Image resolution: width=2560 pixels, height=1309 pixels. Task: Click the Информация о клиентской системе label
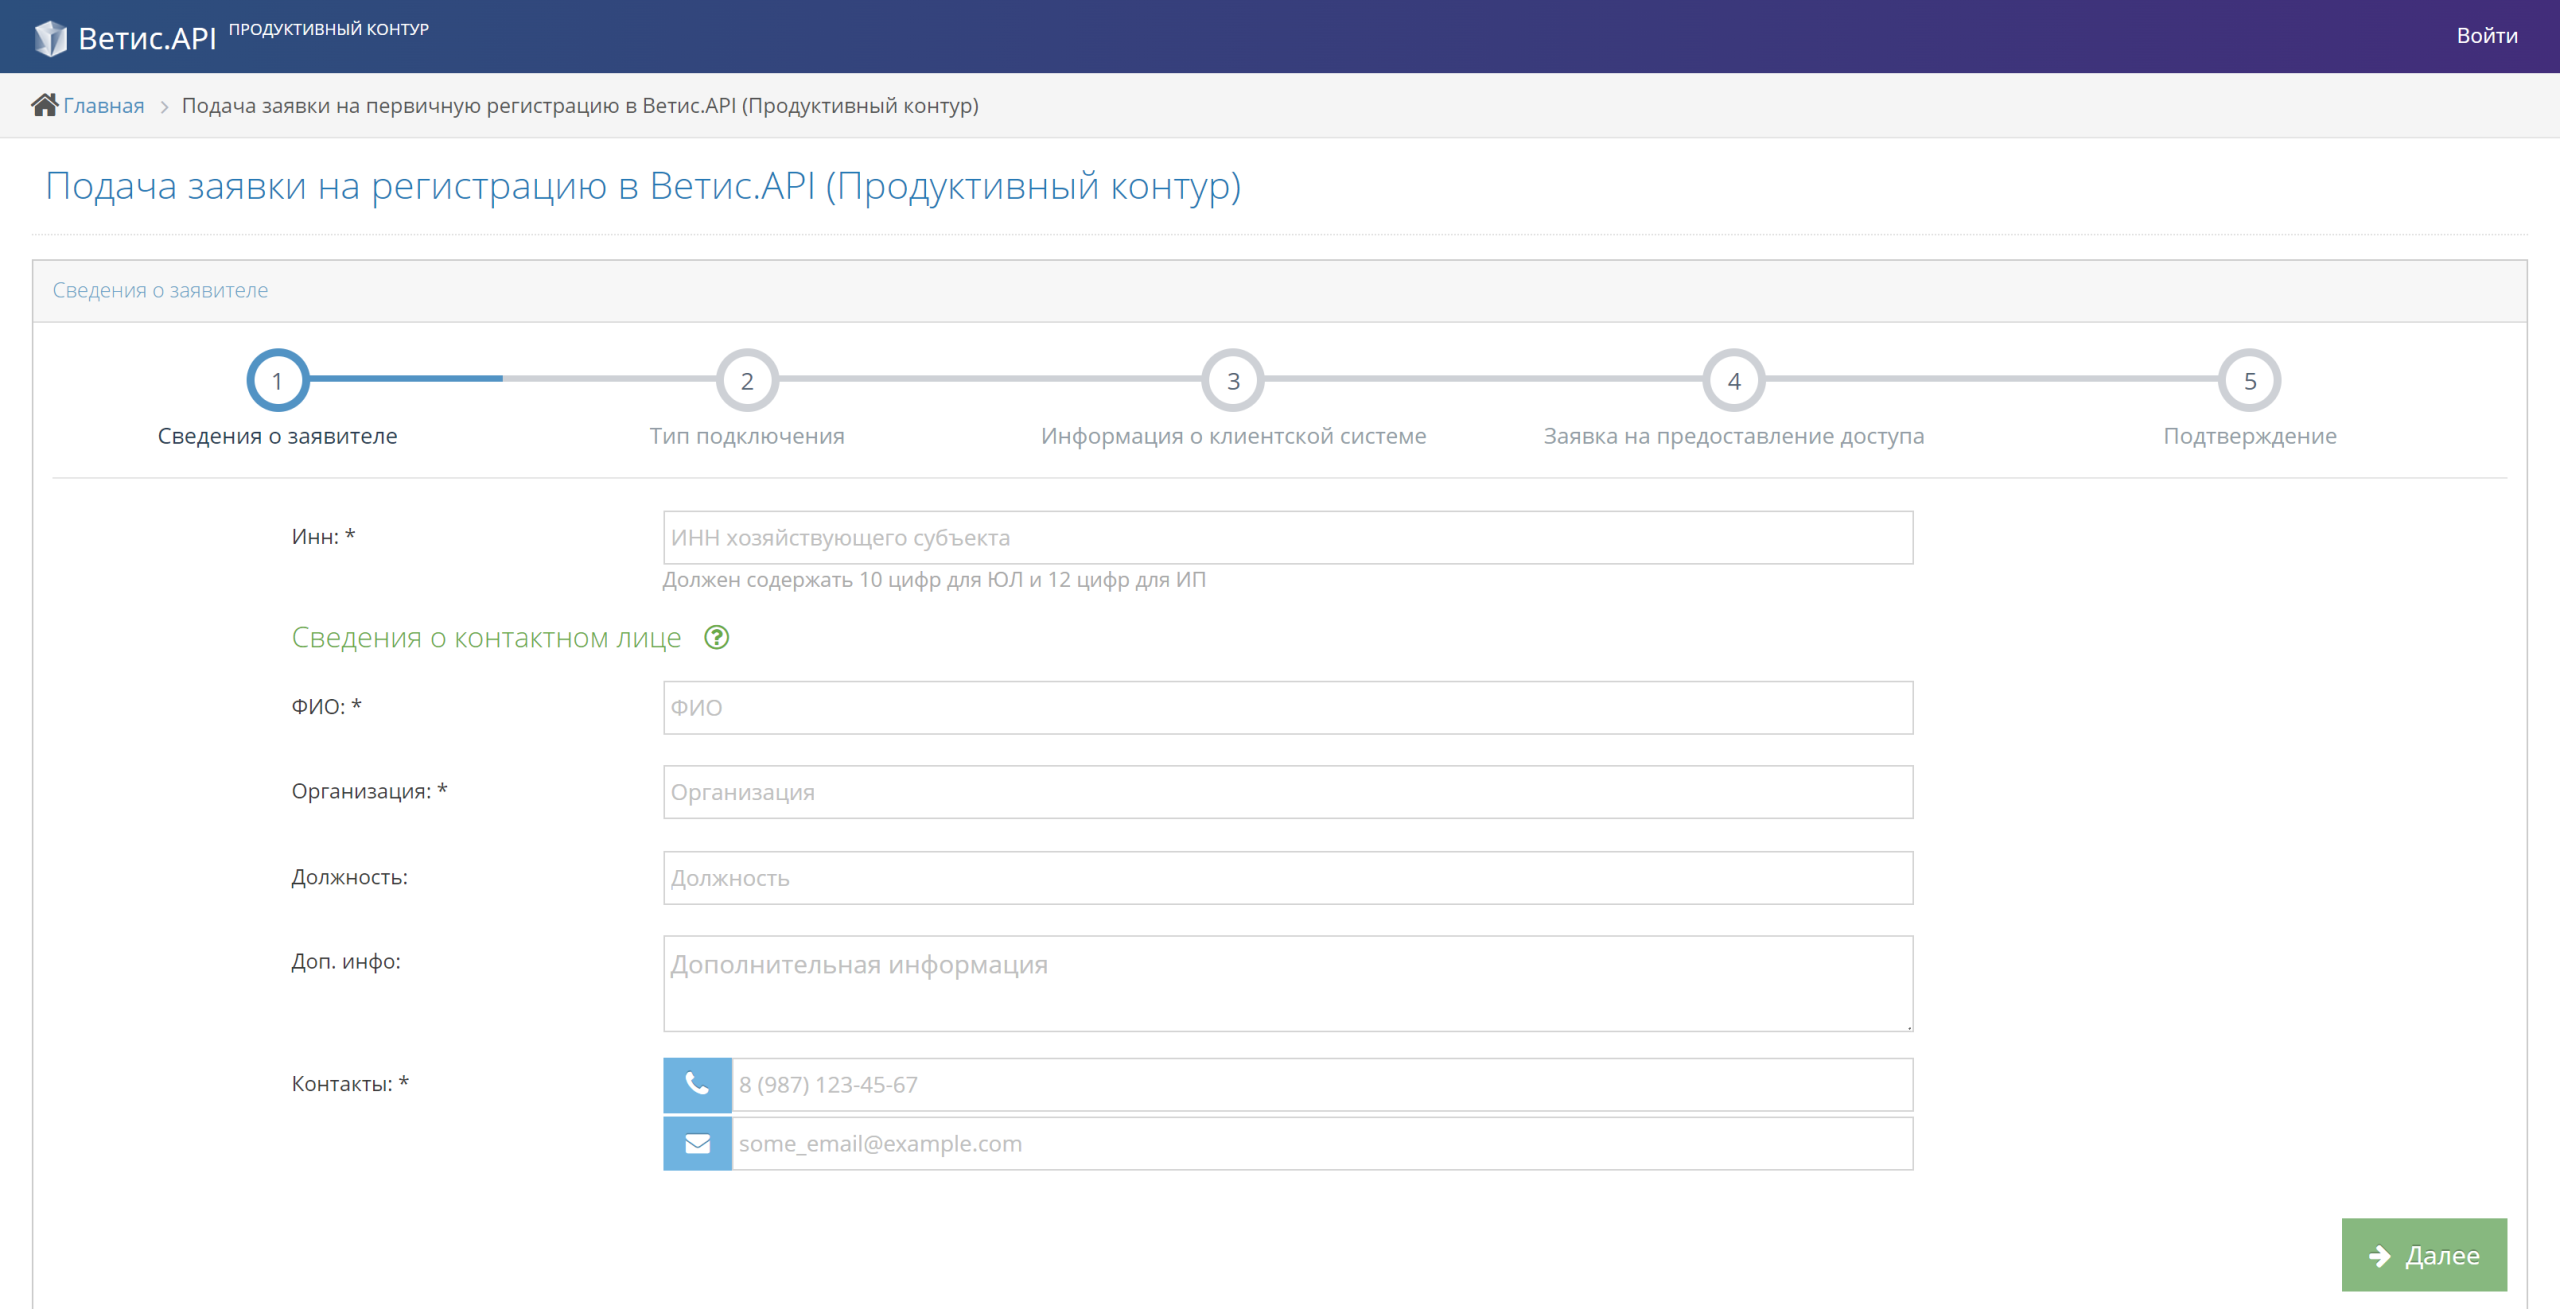pos(1233,436)
